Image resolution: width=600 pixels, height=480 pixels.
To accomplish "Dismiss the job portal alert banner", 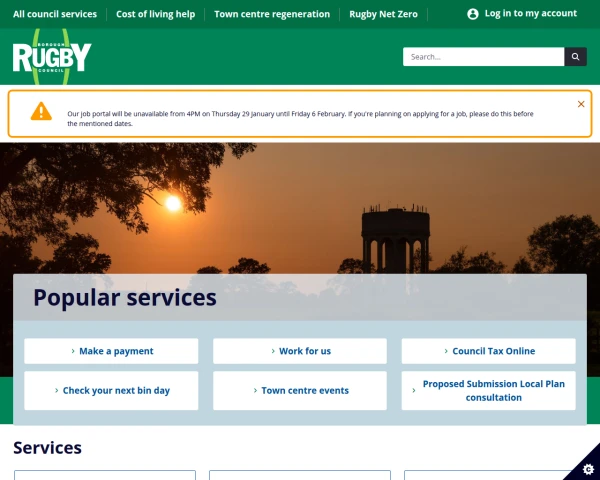I will coord(581,104).
